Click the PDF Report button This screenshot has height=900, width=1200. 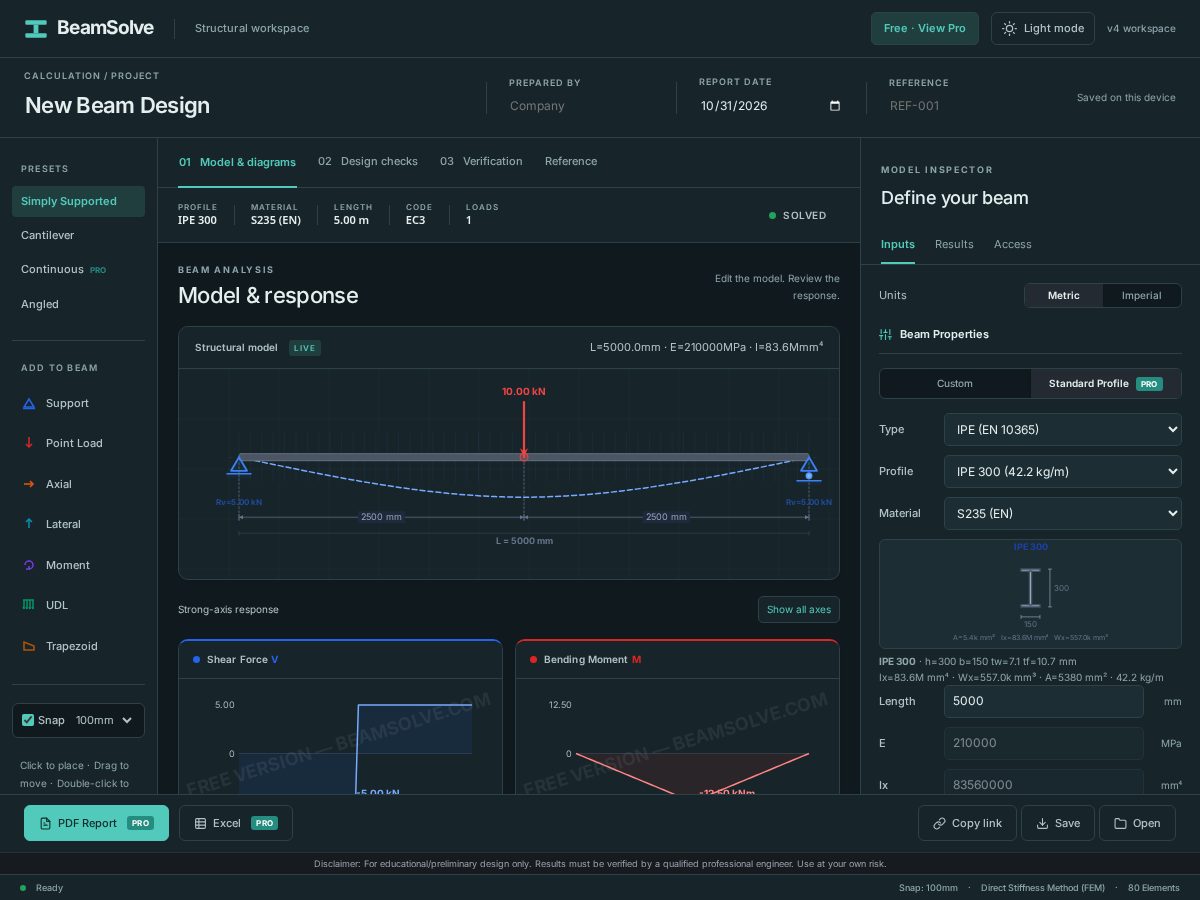(96, 823)
